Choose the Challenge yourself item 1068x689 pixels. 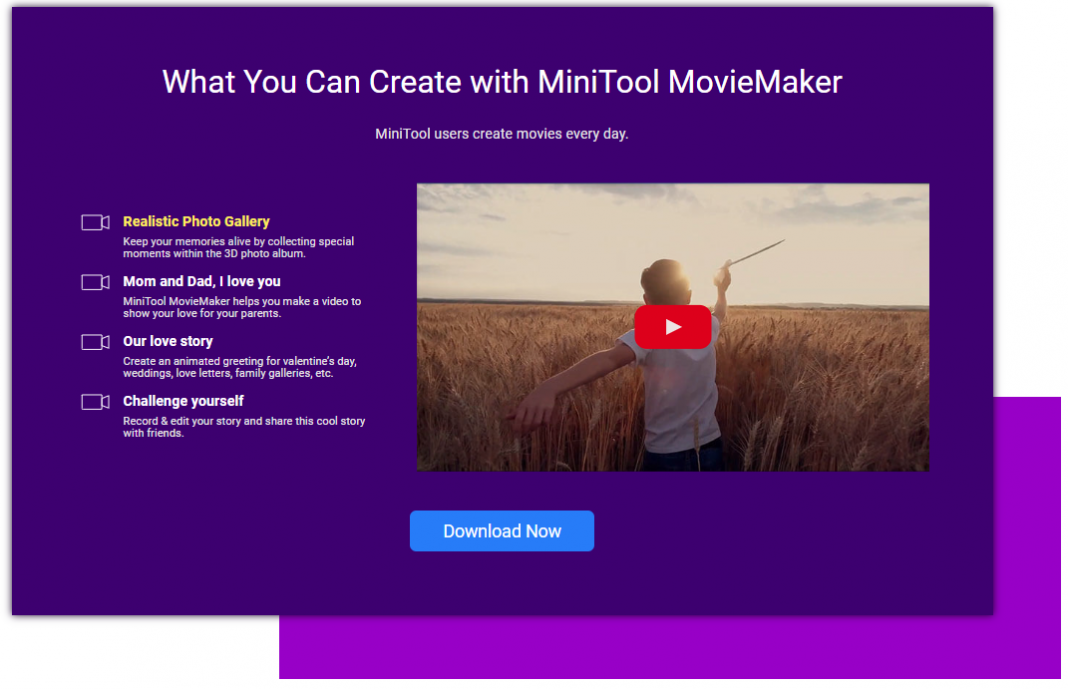(183, 401)
